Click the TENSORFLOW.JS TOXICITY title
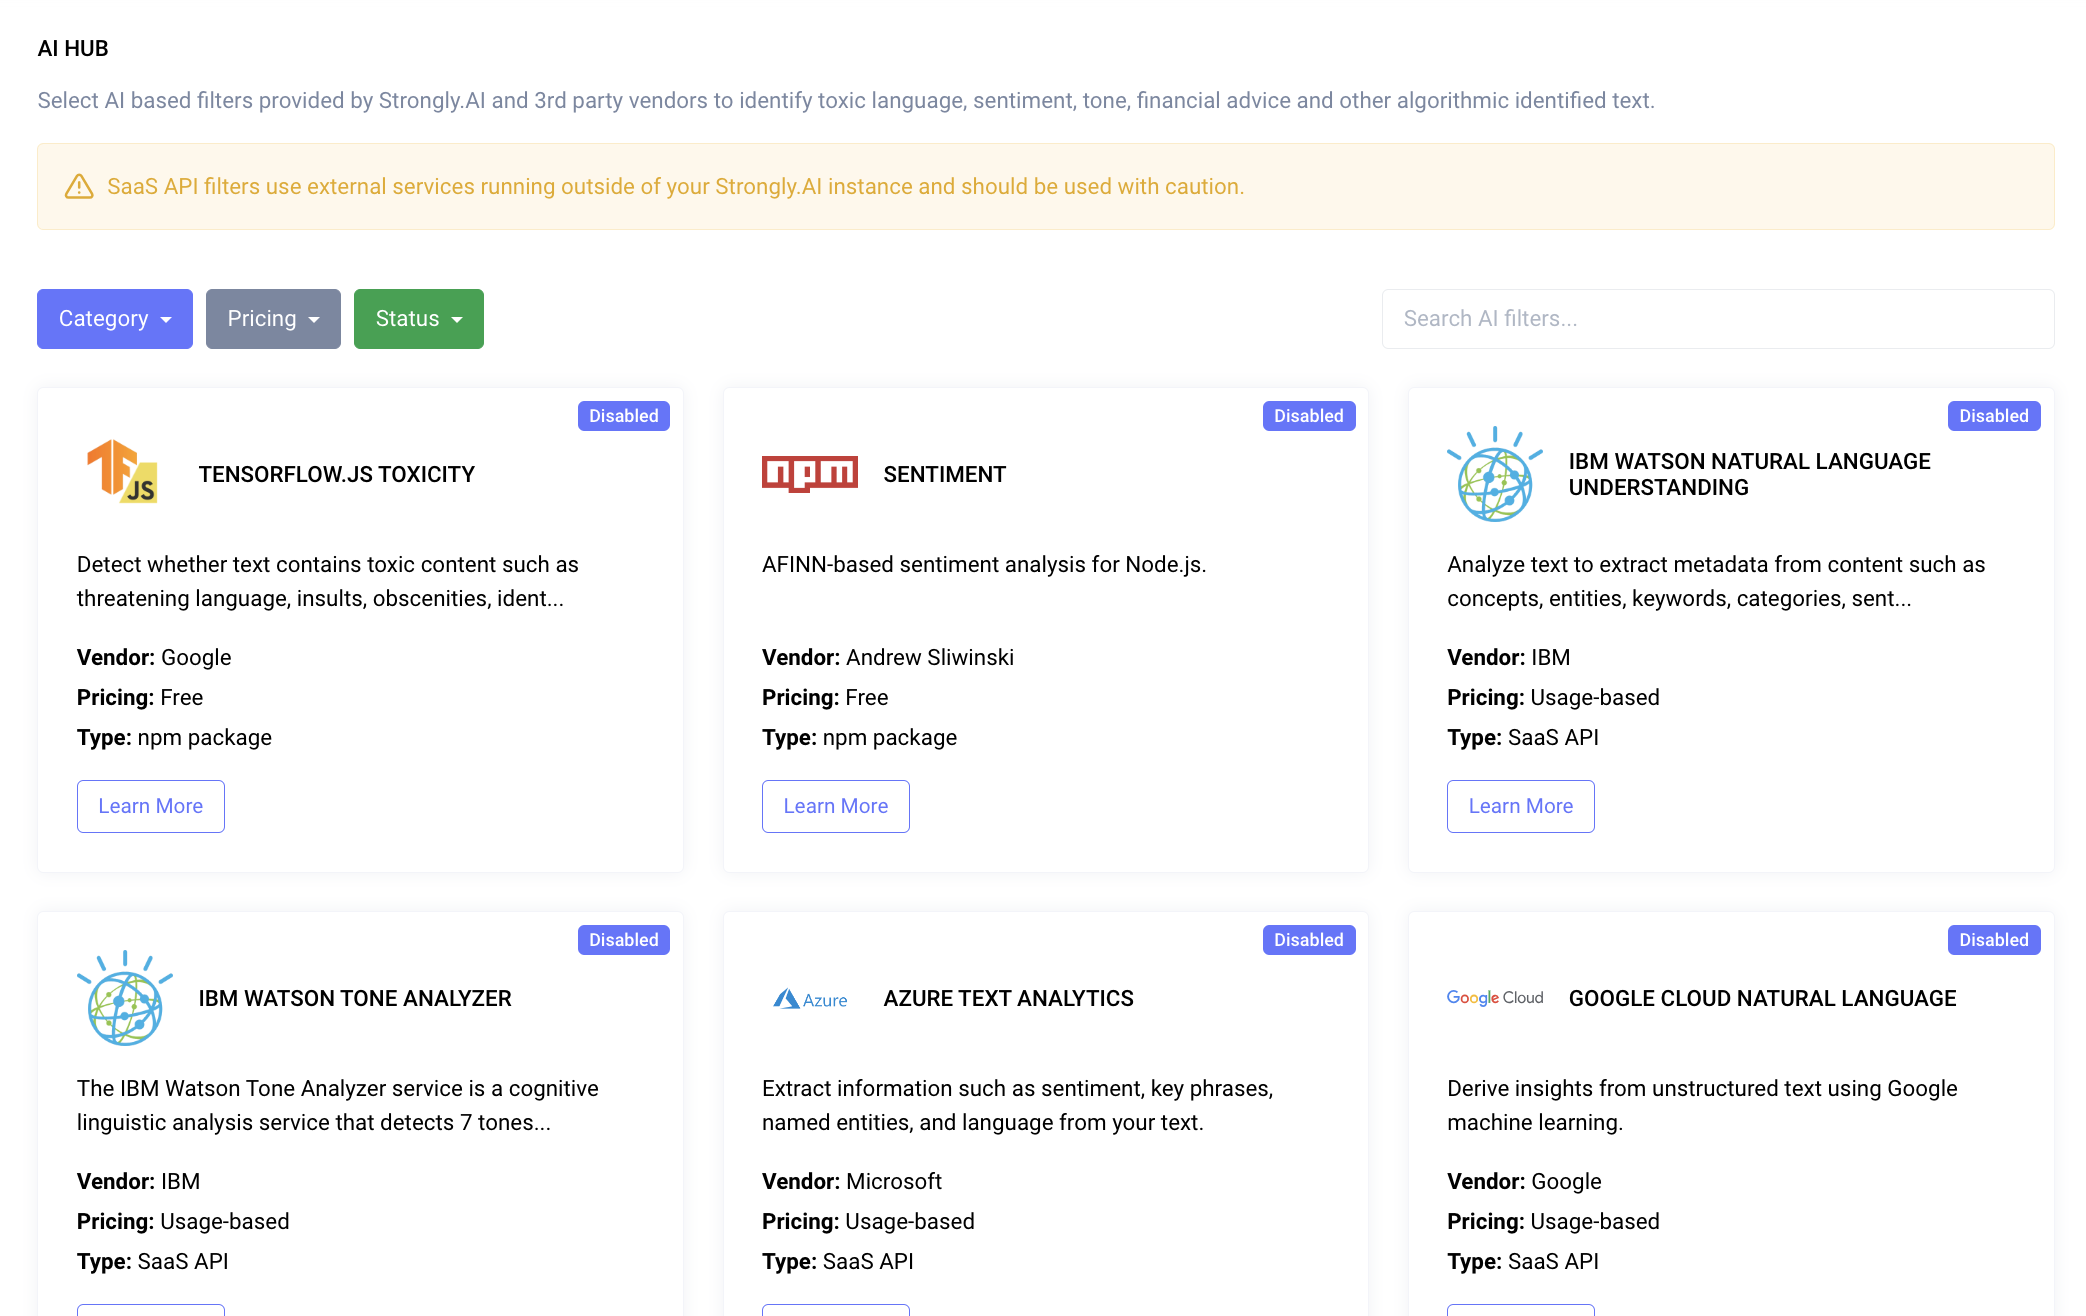This screenshot has height=1316, width=2086. pos(337,474)
